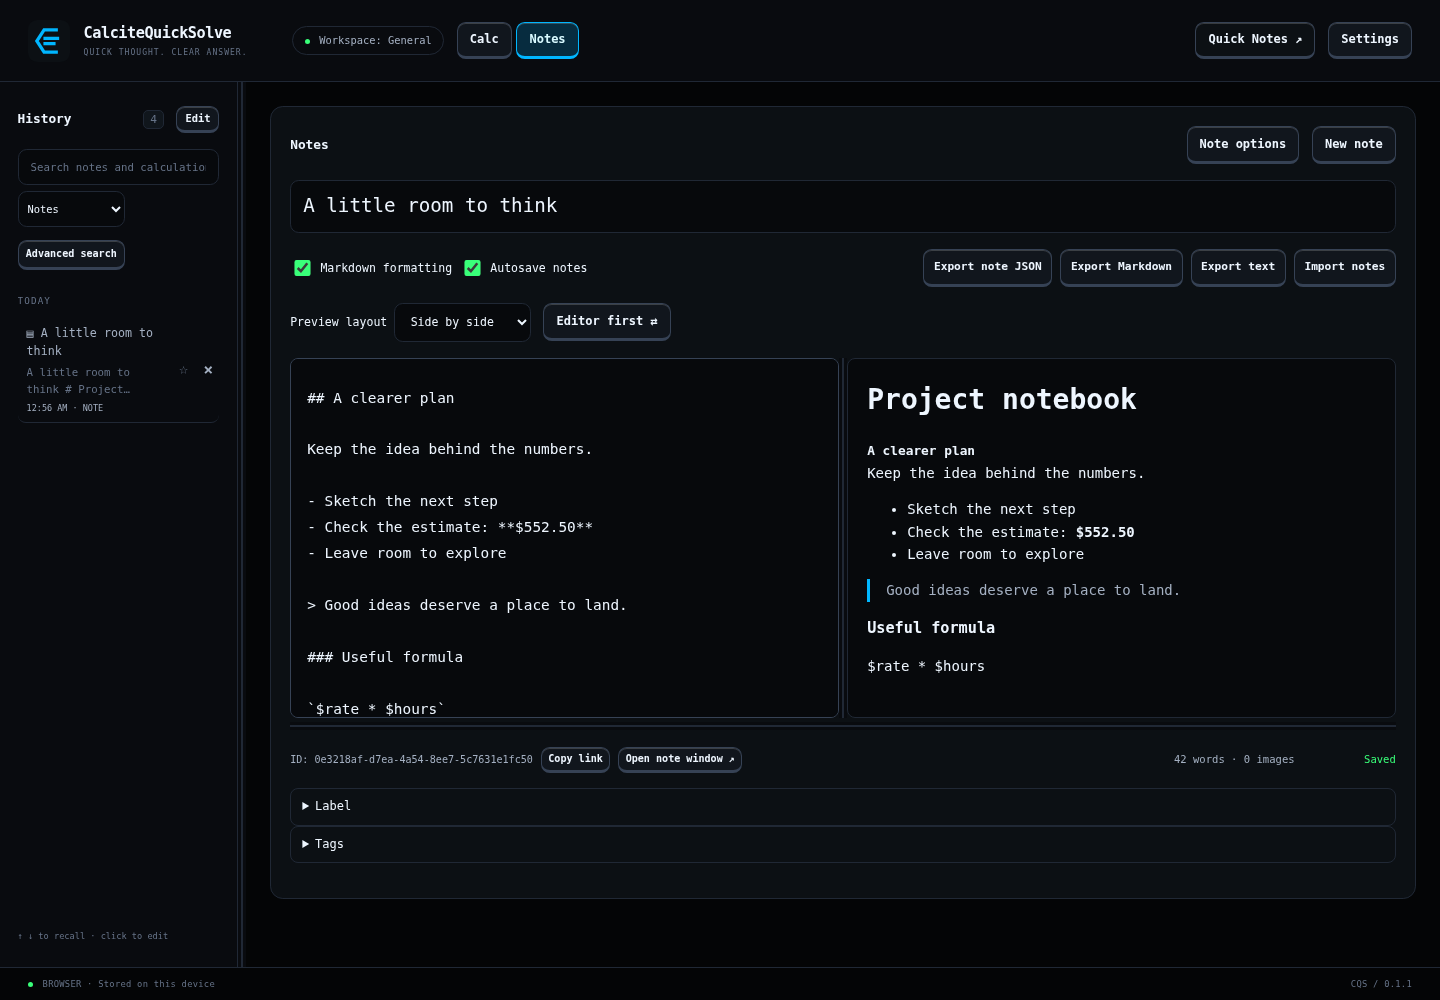1440x1000 pixels.
Task: Click the CalciteQuickSolve logo icon
Action: (47, 41)
